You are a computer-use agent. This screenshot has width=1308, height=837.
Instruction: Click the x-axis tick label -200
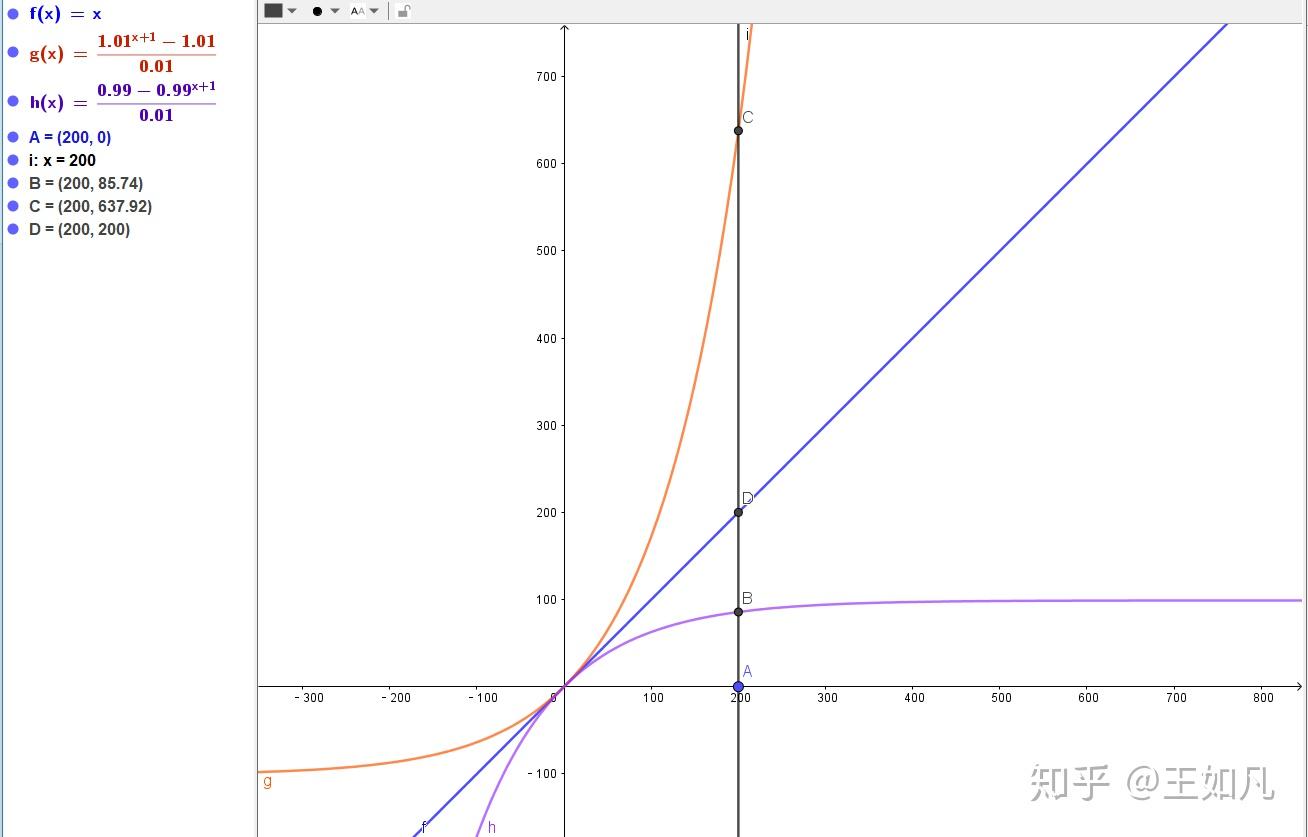click(x=396, y=698)
